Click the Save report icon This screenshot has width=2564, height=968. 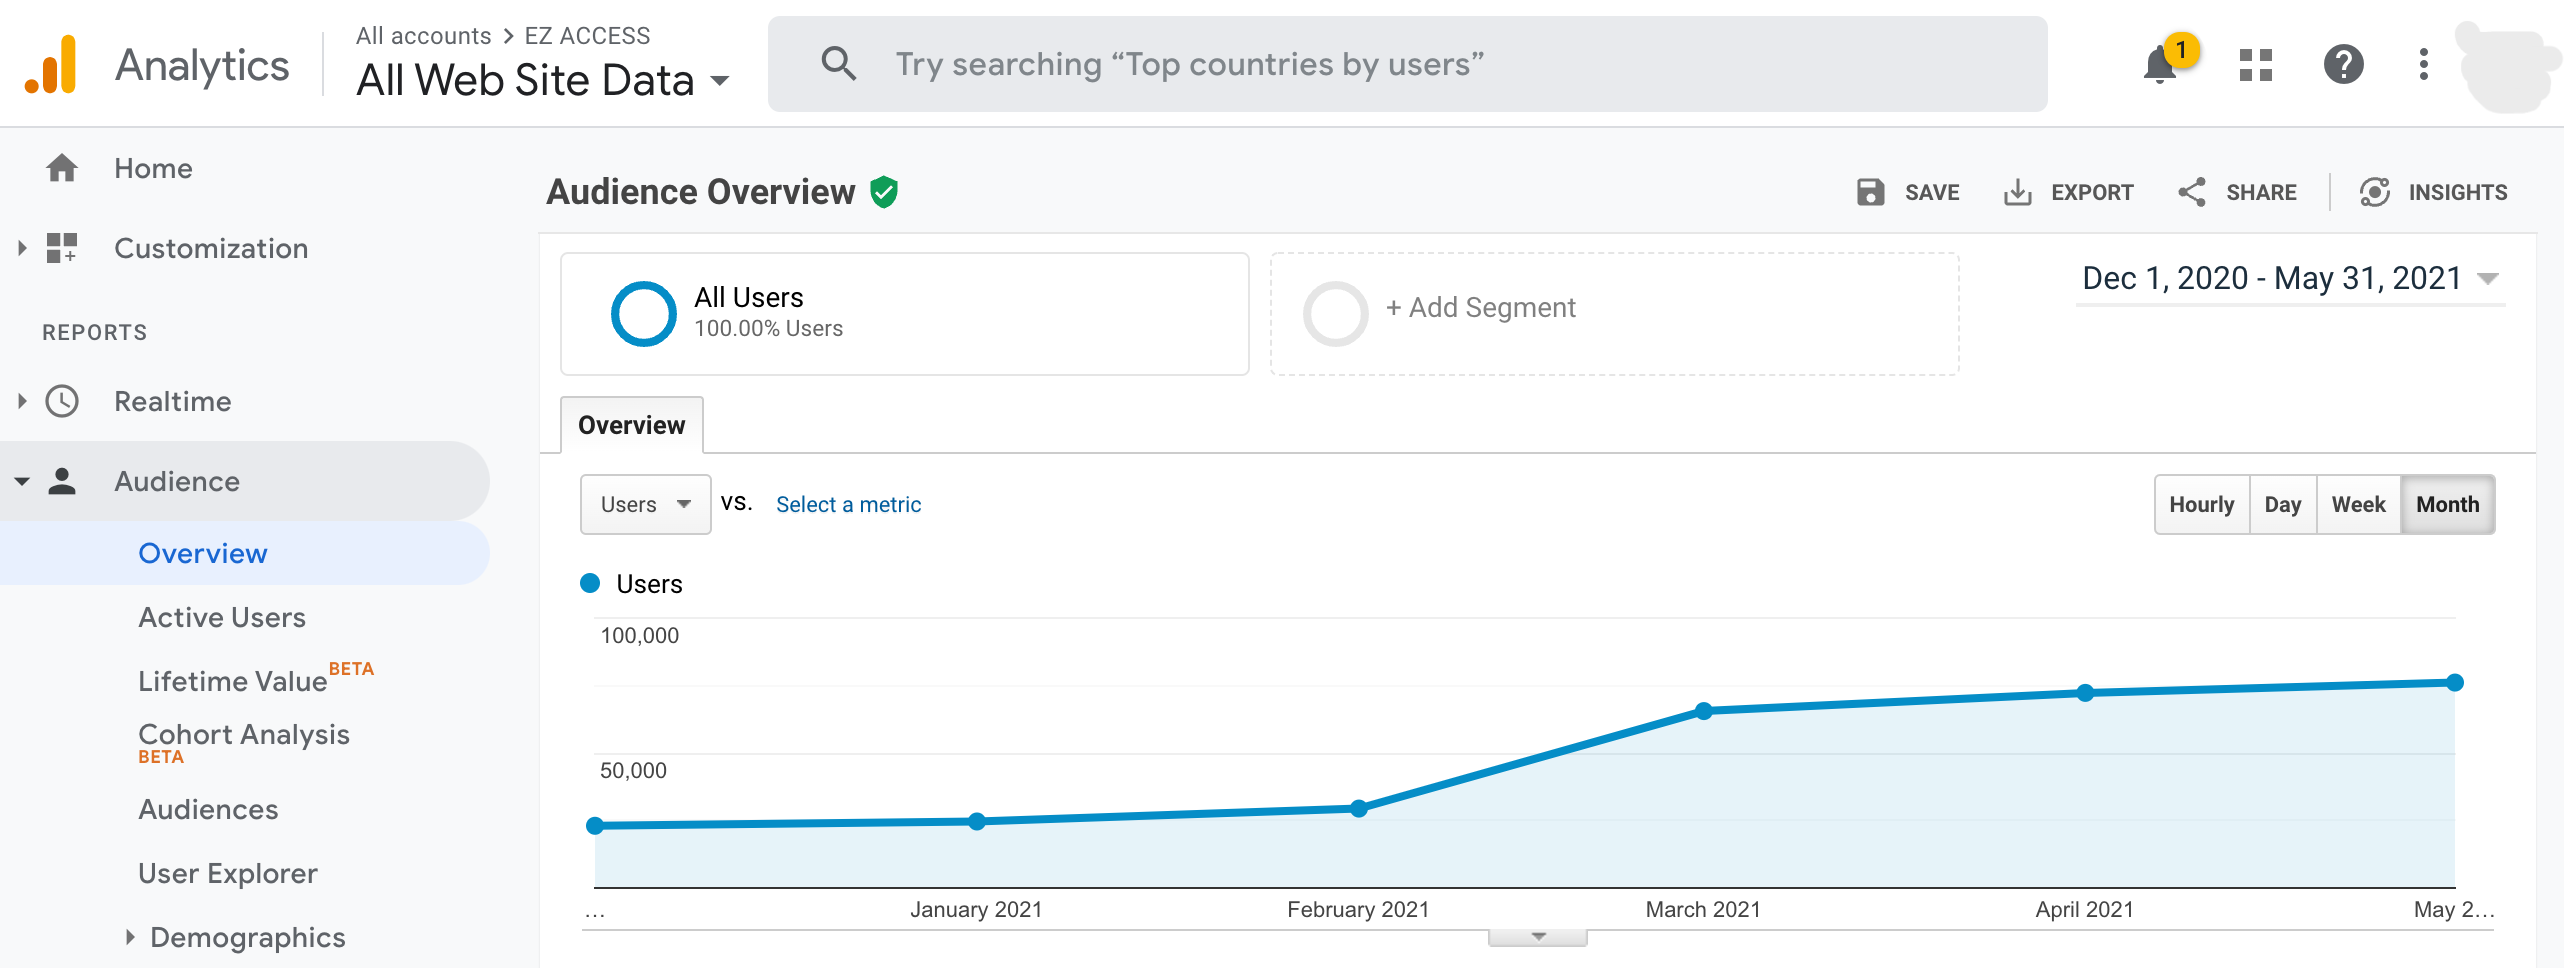(1870, 192)
